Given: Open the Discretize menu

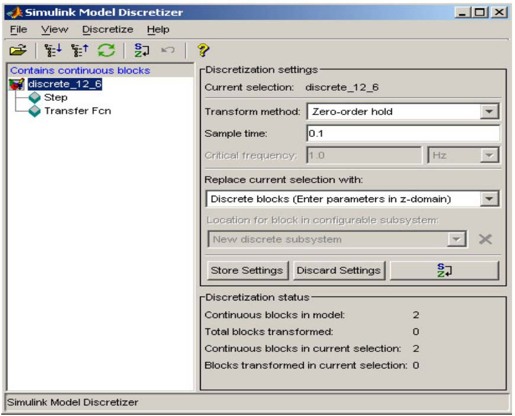Looking at the screenshot, I should 108,30.
